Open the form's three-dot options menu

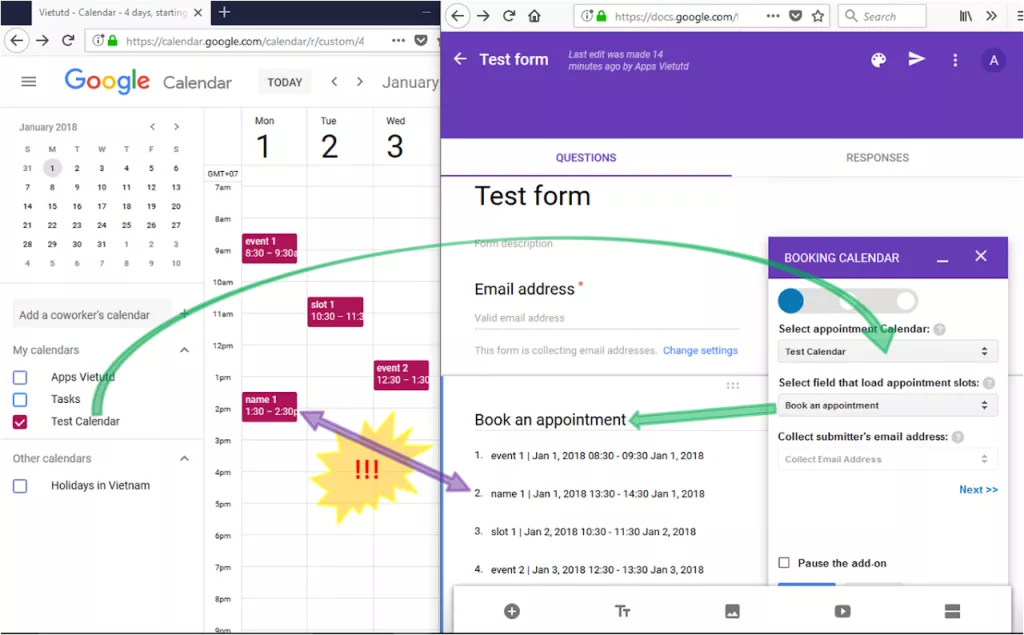click(x=955, y=60)
